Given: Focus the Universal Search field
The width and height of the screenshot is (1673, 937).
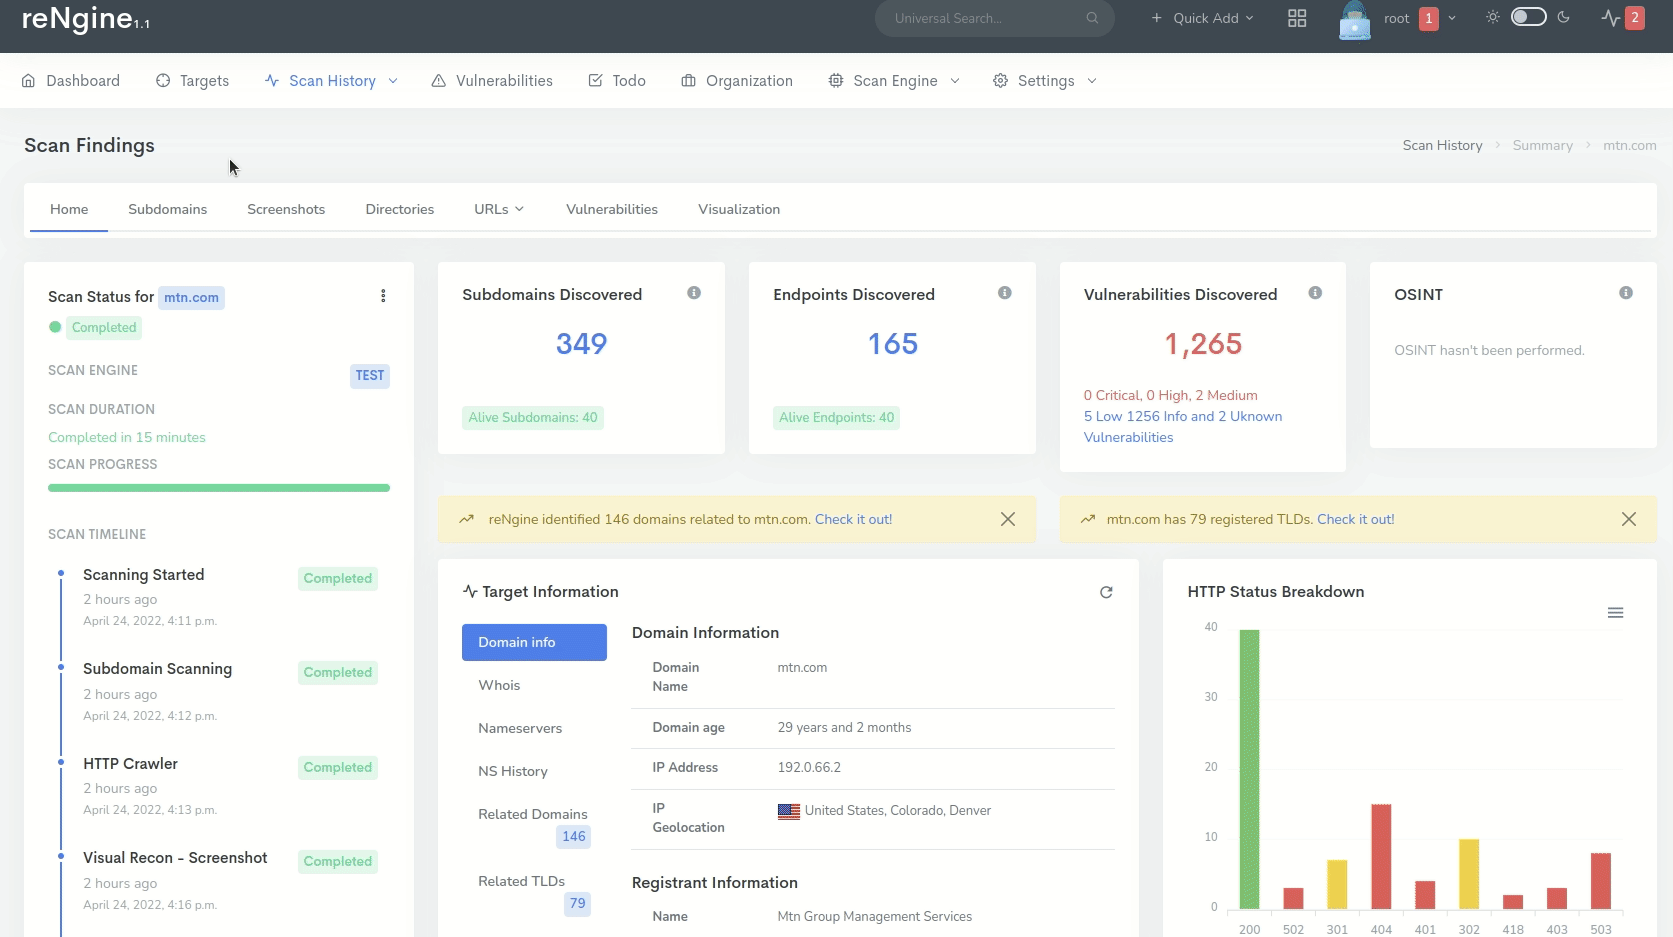Looking at the screenshot, I should click(x=985, y=18).
